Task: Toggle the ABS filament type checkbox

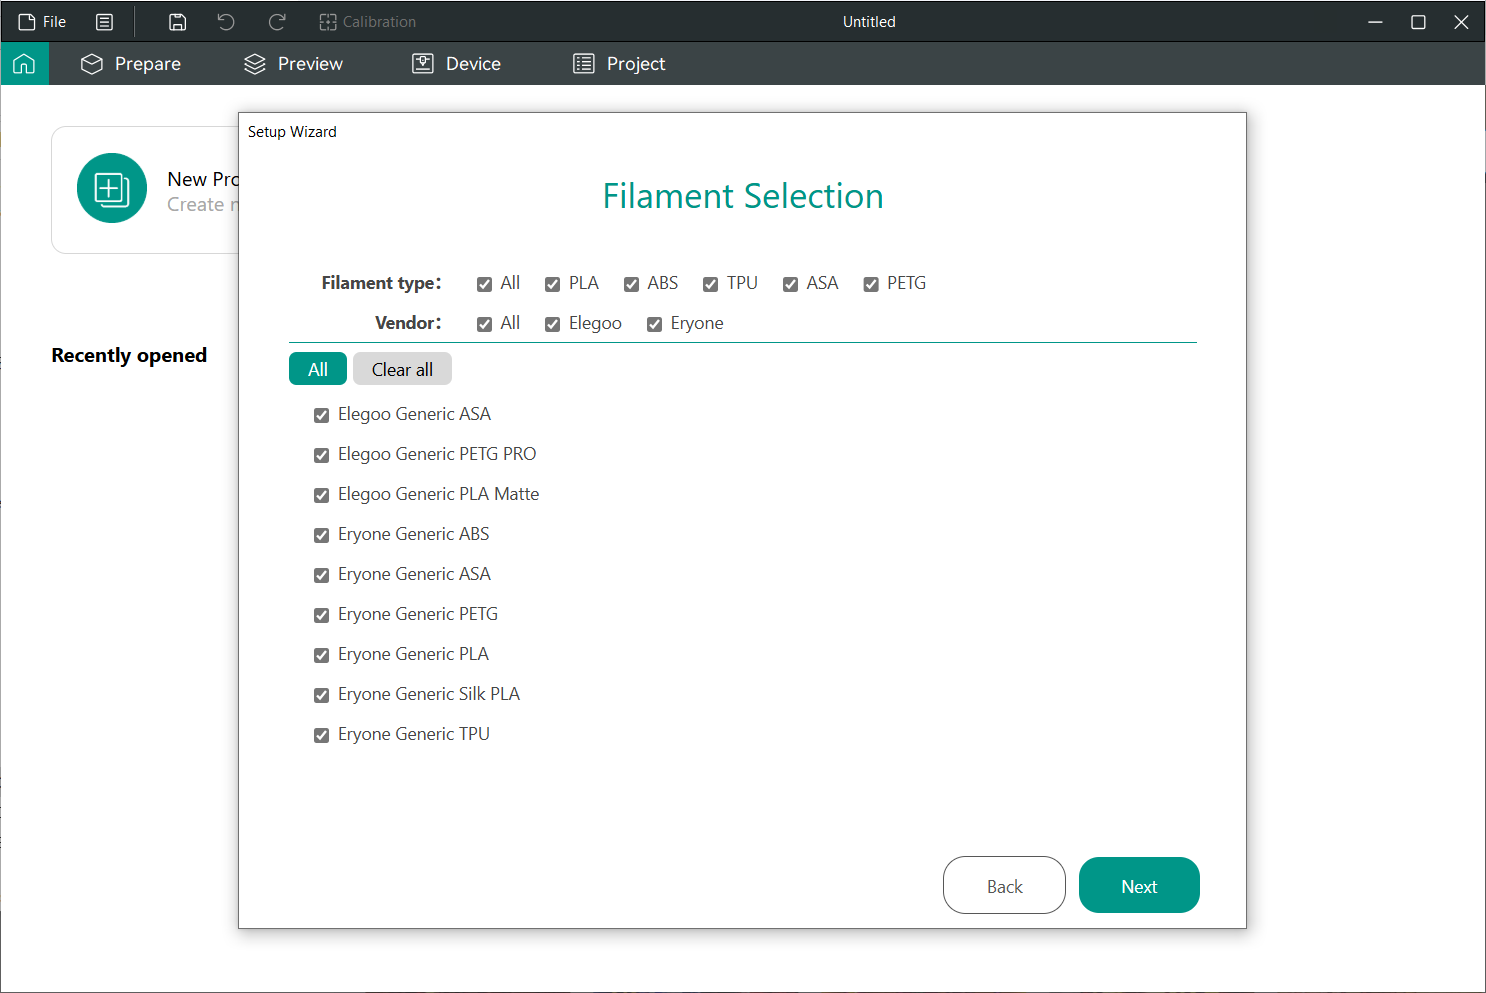Action: click(631, 284)
